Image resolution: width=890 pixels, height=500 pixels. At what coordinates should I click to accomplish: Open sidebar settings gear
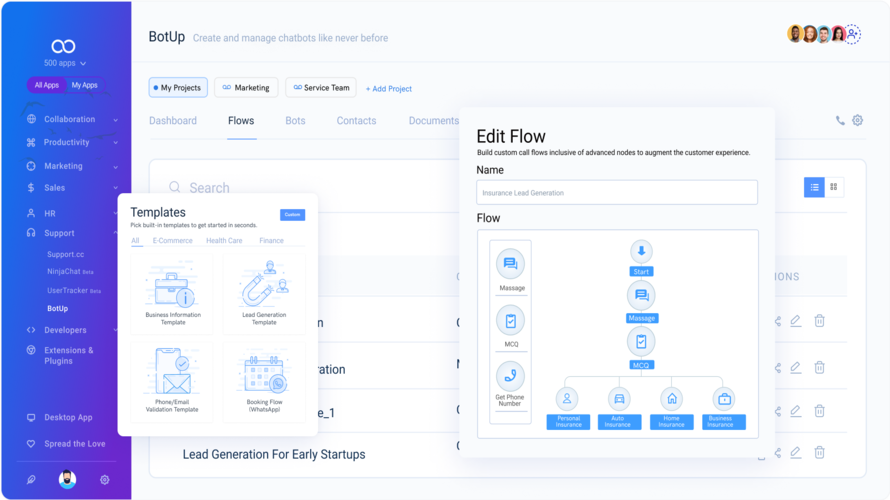point(104,480)
